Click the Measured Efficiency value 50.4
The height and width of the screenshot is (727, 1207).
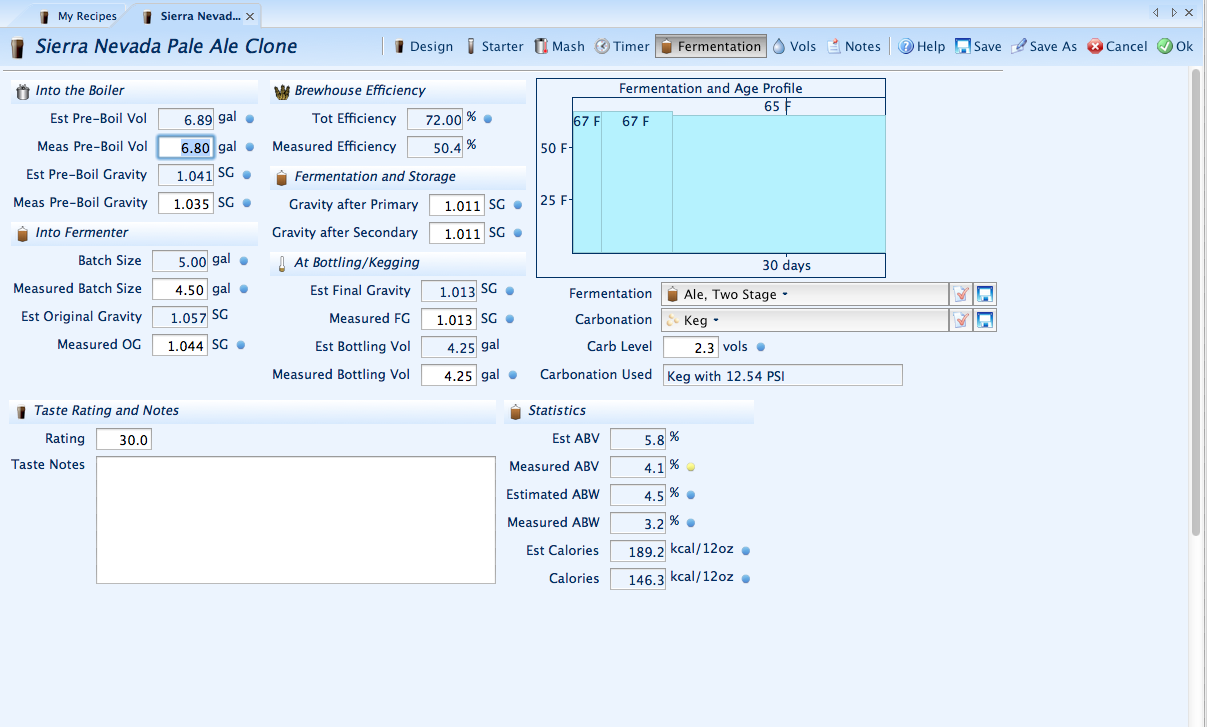click(435, 147)
